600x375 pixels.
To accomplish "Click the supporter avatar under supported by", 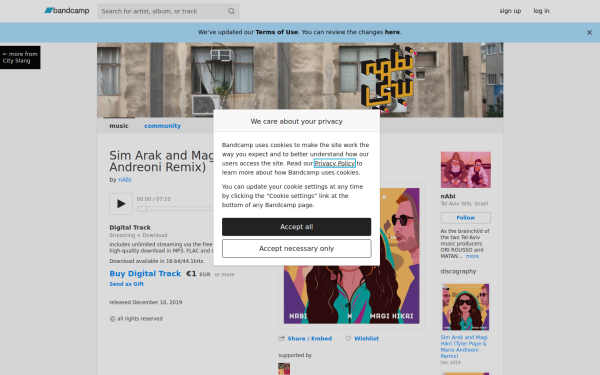I will coord(284,369).
